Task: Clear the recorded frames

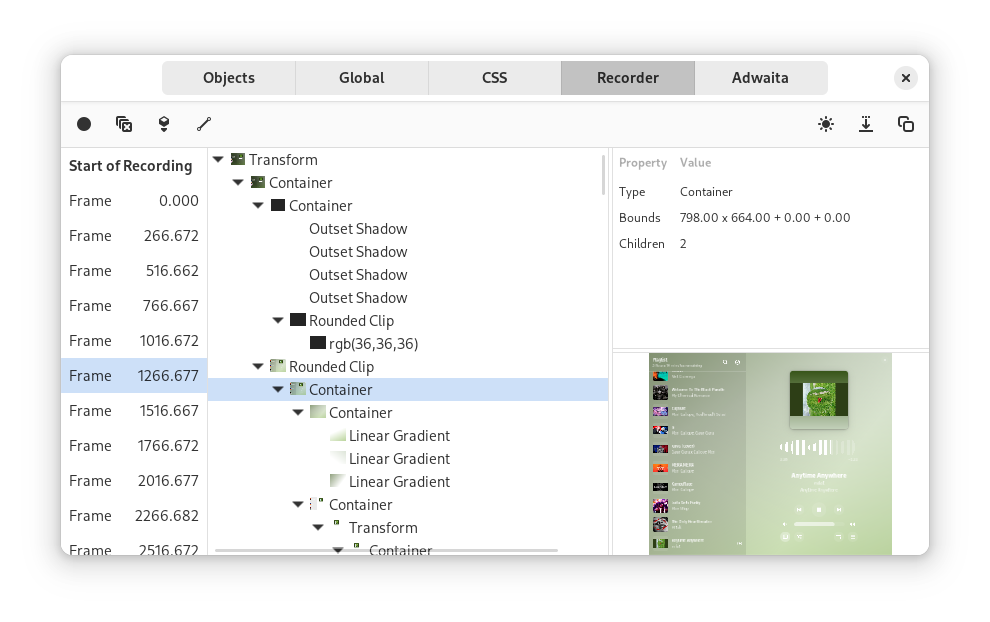Action: pos(124,124)
